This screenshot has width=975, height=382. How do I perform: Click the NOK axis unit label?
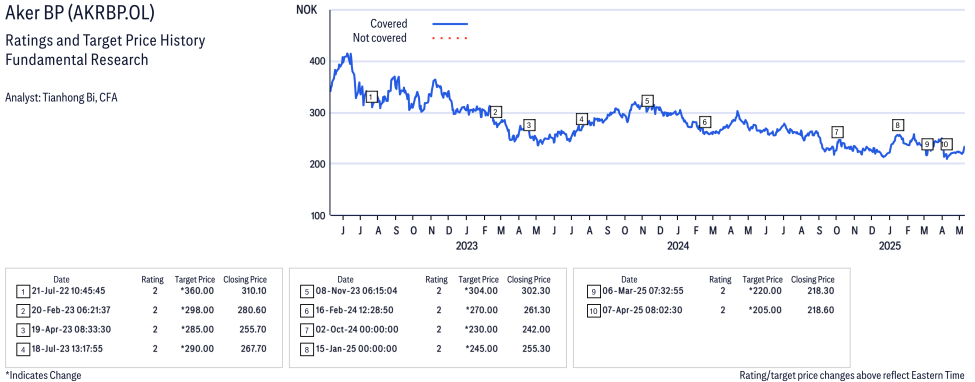306,8
